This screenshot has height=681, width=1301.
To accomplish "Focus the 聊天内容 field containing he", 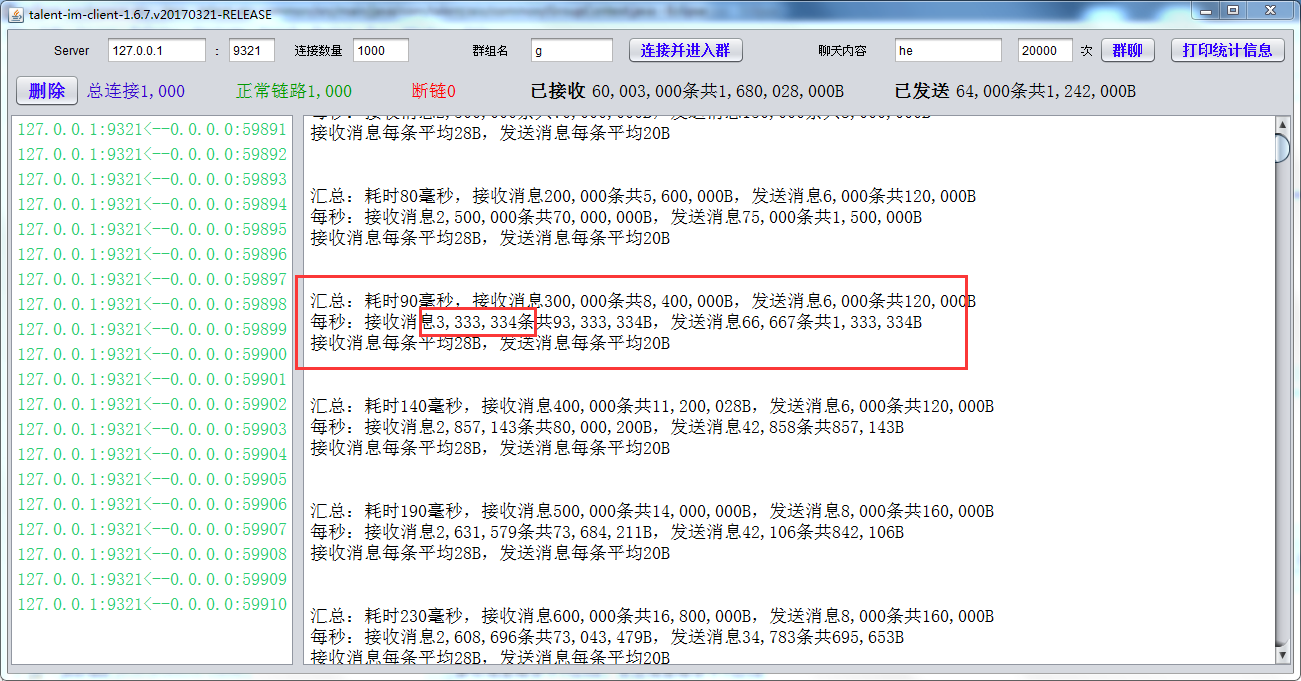I will point(949,50).
